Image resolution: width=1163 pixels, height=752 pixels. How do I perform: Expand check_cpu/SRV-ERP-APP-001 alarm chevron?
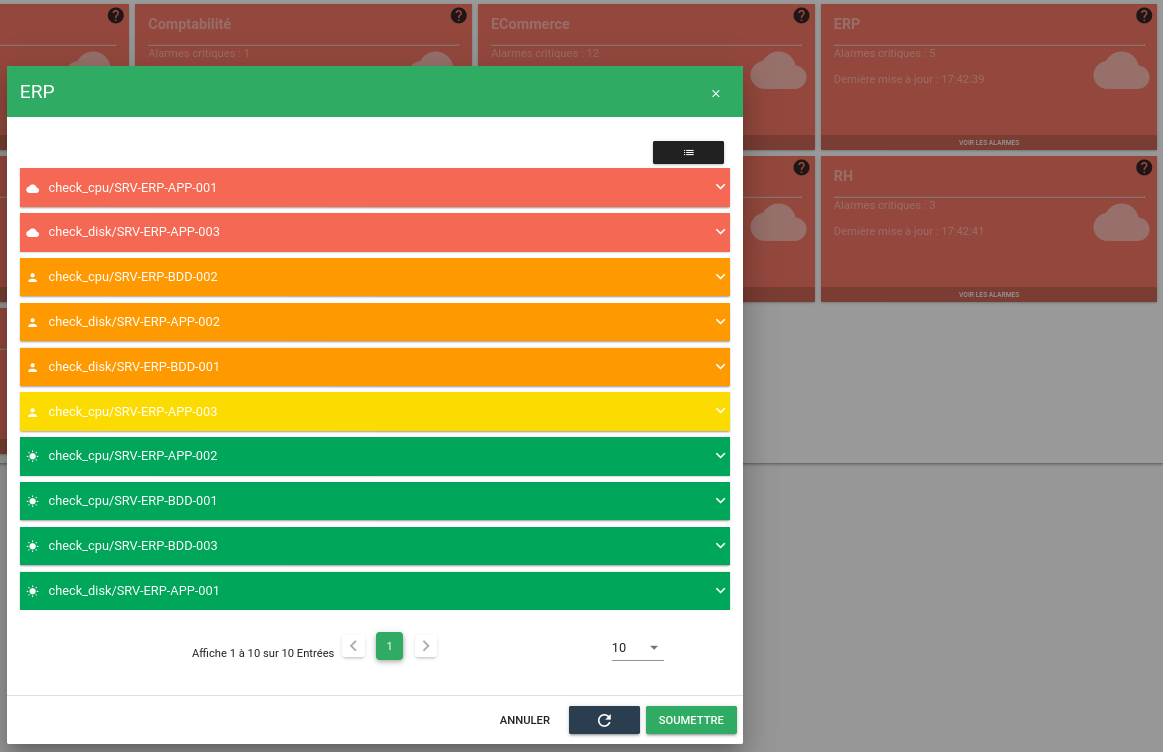pos(720,187)
